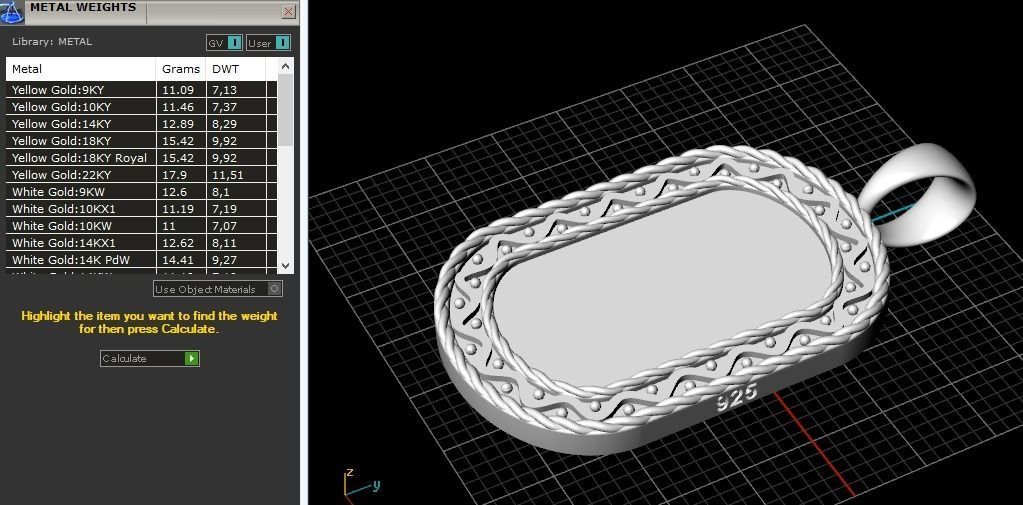Select the White Gold:10KX1 row
Image resolution: width=1023 pixels, height=505 pixels.
coord(142,209)
